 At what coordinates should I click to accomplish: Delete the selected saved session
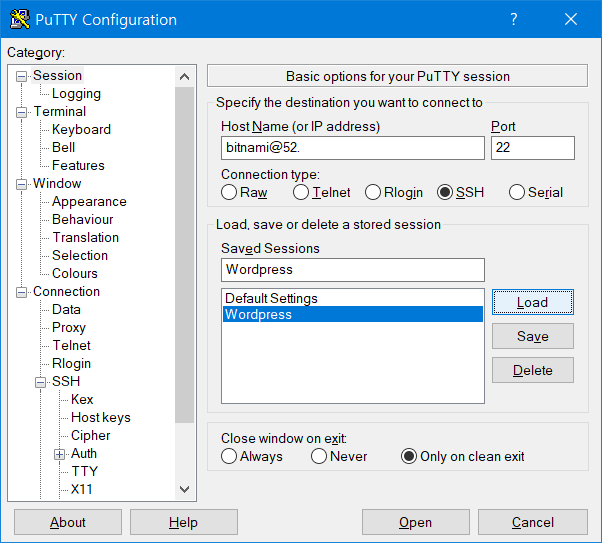[532, 370]
